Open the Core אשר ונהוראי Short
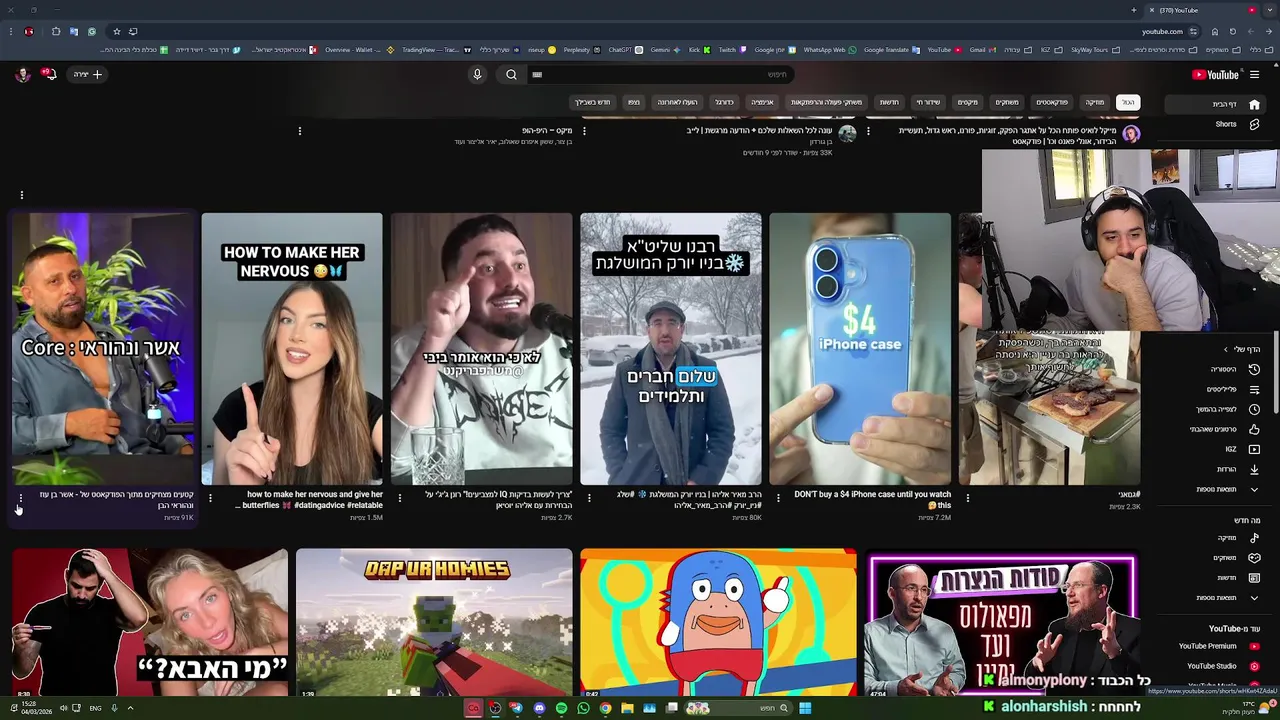The image size is (1280, 720). point(103,348)
